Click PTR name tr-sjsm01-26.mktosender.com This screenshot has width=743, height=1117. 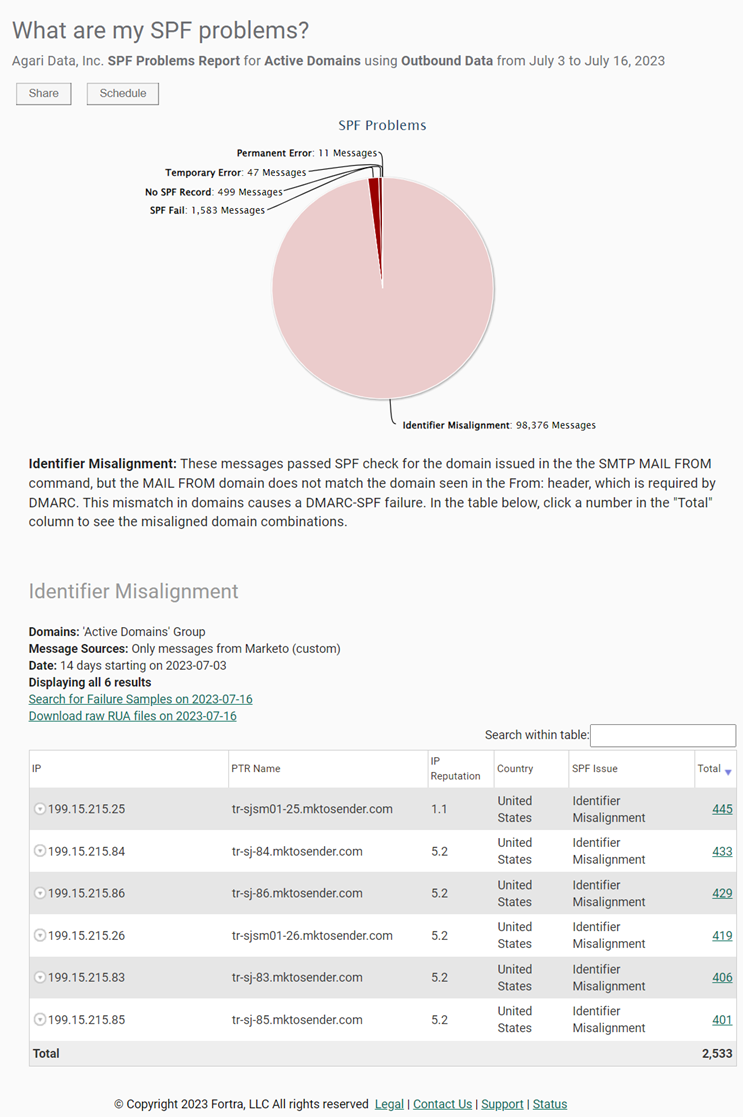312,935
